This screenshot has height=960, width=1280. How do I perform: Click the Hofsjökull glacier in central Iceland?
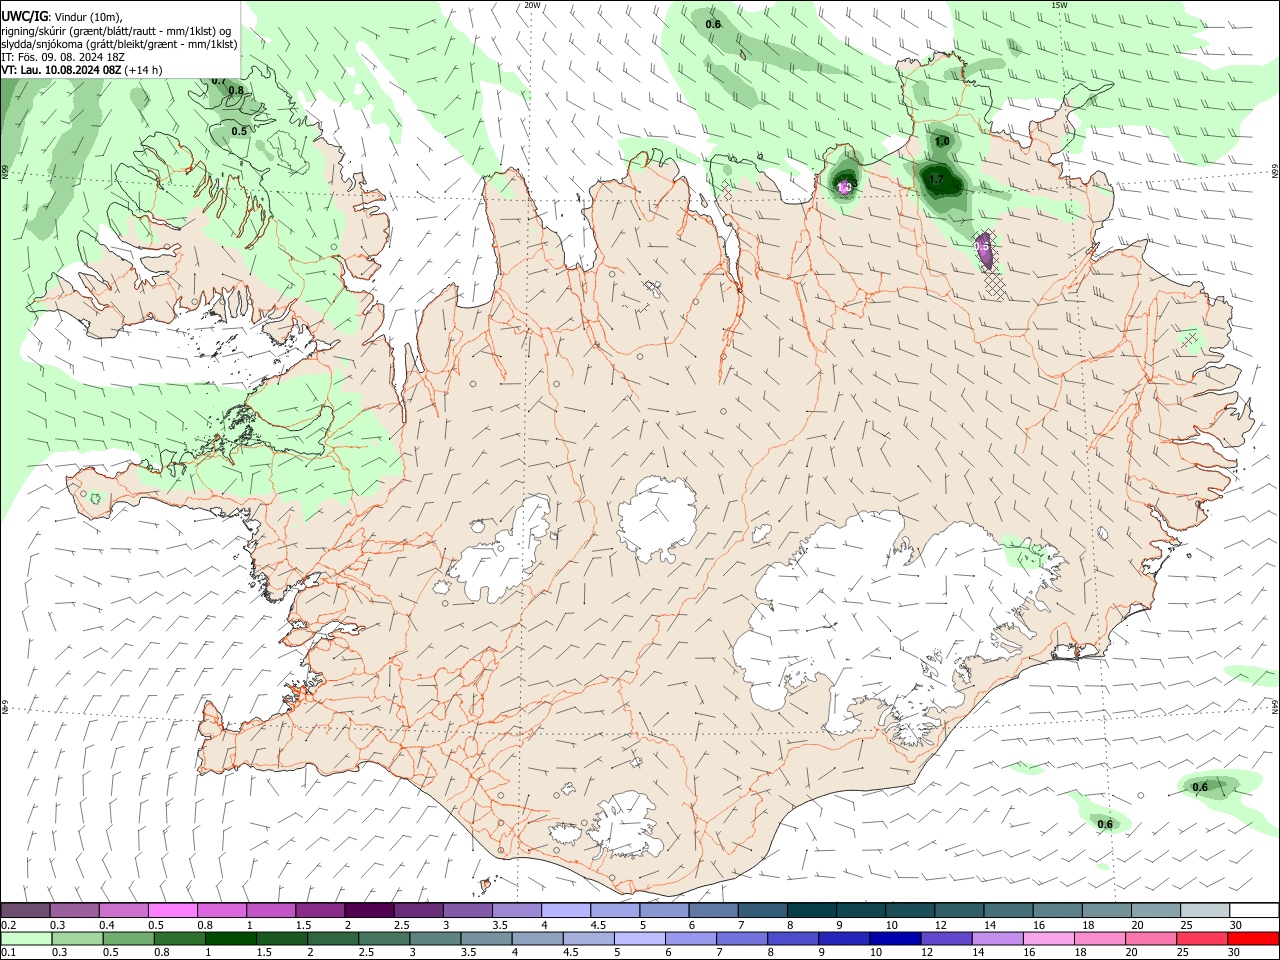(657, 518)
